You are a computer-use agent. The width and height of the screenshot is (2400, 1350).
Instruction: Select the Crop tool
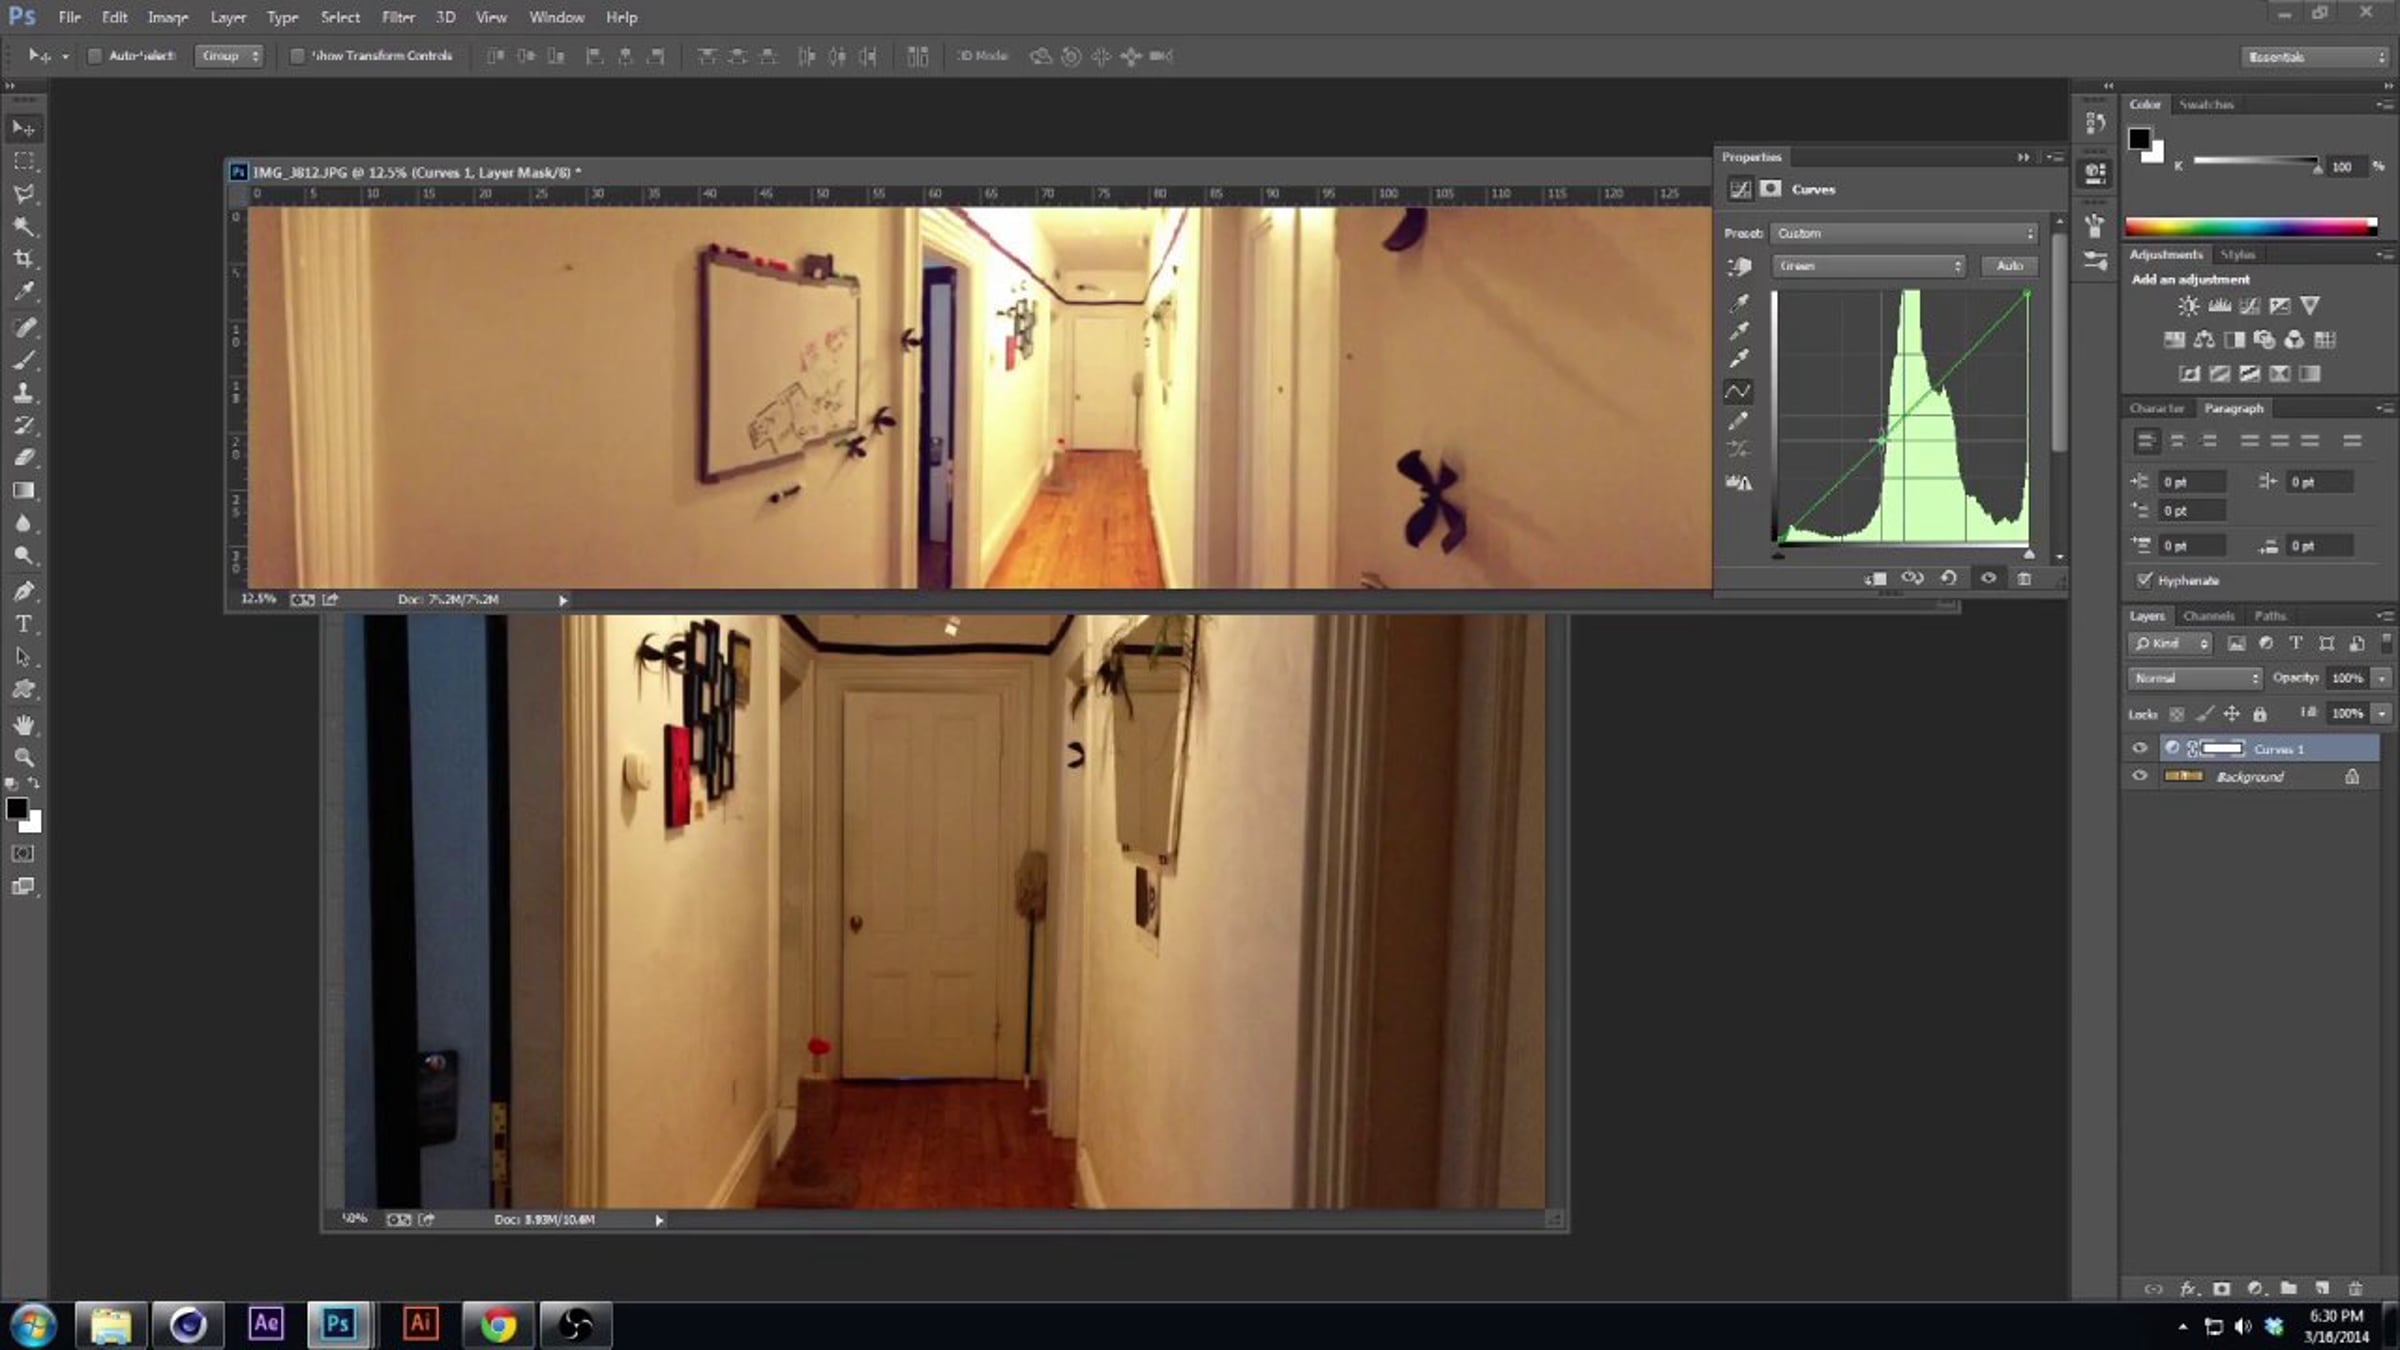point(23,259)
